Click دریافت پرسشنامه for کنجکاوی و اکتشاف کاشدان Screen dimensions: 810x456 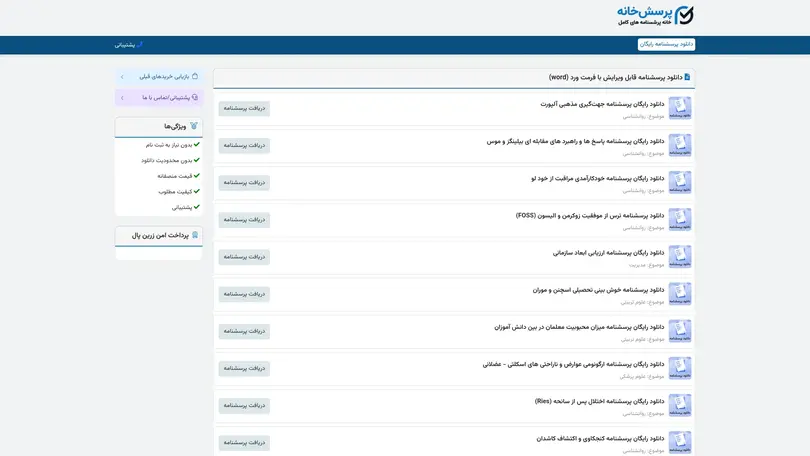pos(244,443)
